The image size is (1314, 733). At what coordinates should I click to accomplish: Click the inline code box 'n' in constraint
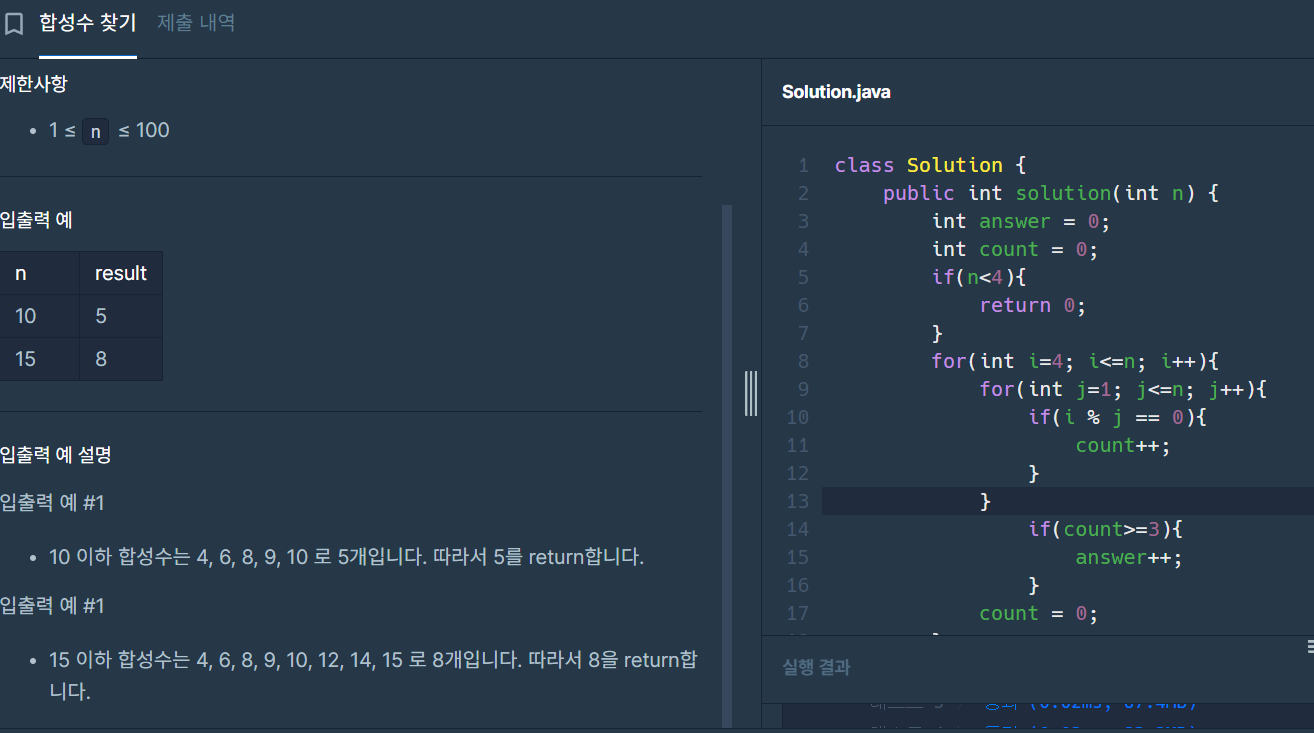95,131
